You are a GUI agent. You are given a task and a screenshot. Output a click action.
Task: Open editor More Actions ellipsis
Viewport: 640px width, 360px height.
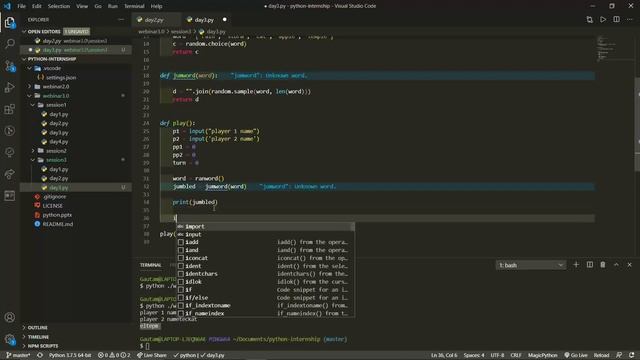tap(630, 20)
